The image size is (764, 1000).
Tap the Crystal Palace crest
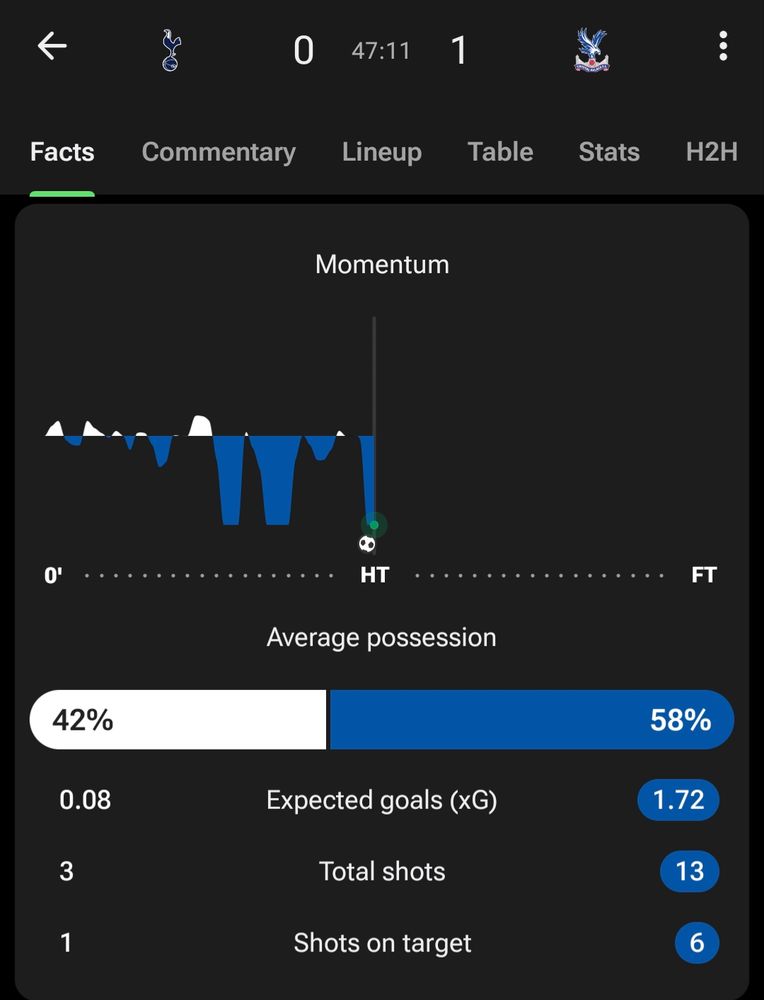click(591, 50)
